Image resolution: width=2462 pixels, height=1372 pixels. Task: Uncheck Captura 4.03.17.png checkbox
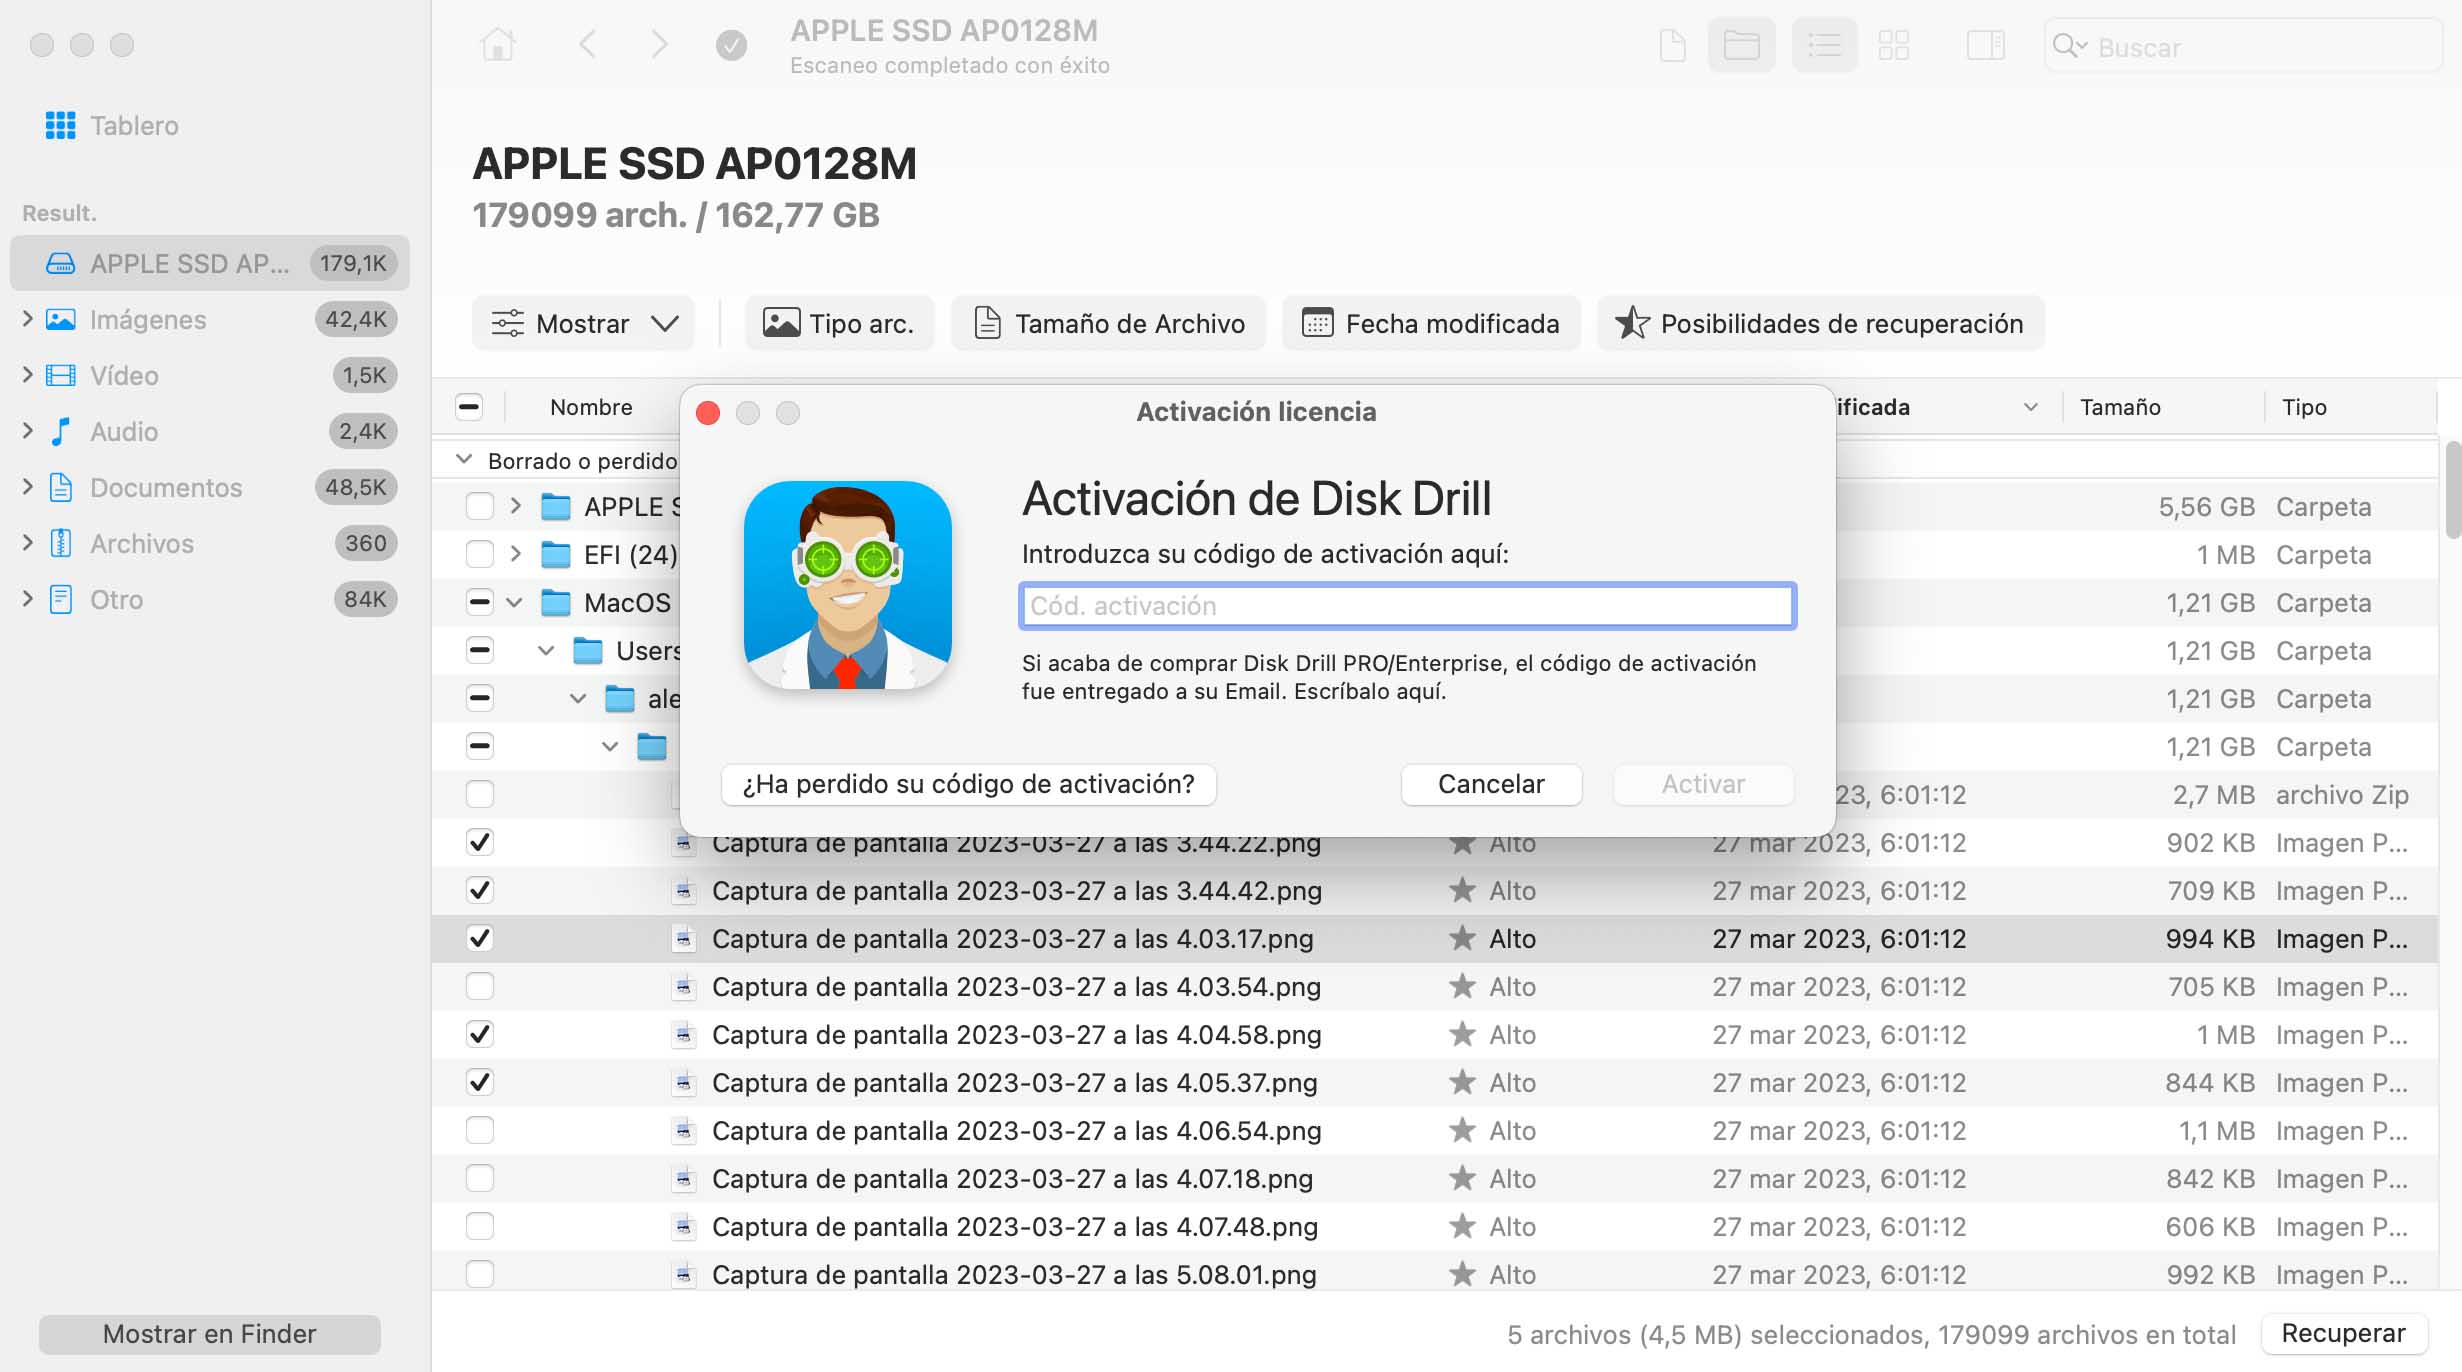pyautogui.click(x=480, y=938)
